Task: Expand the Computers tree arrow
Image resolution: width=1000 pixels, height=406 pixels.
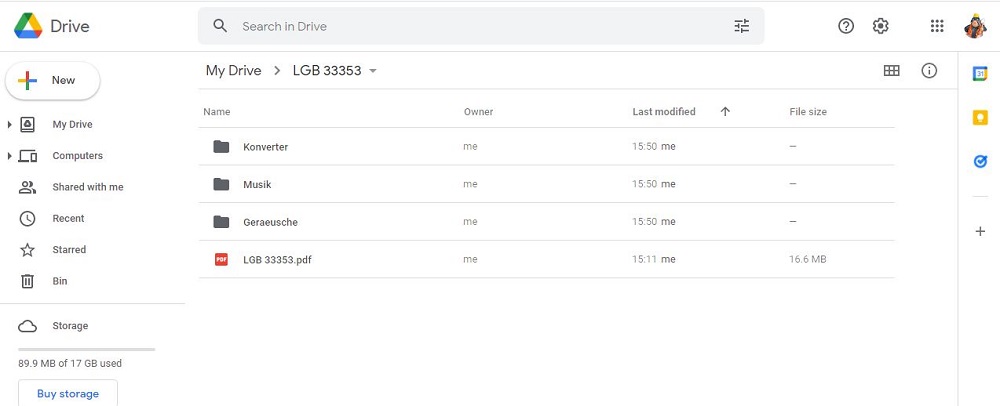Action: pyautogui.click(x=10, y=156)
